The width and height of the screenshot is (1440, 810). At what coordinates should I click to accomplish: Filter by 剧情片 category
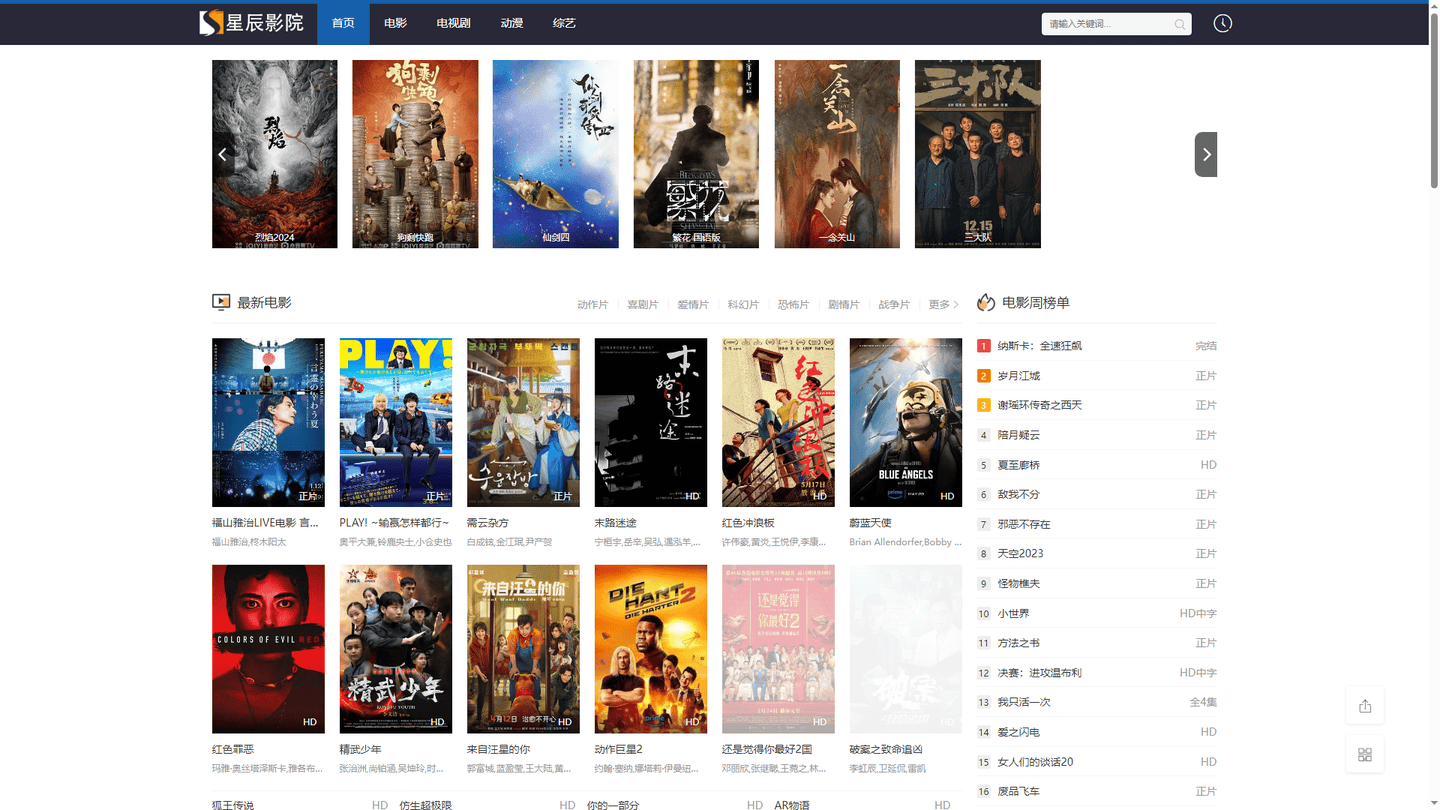pos(843,304)
